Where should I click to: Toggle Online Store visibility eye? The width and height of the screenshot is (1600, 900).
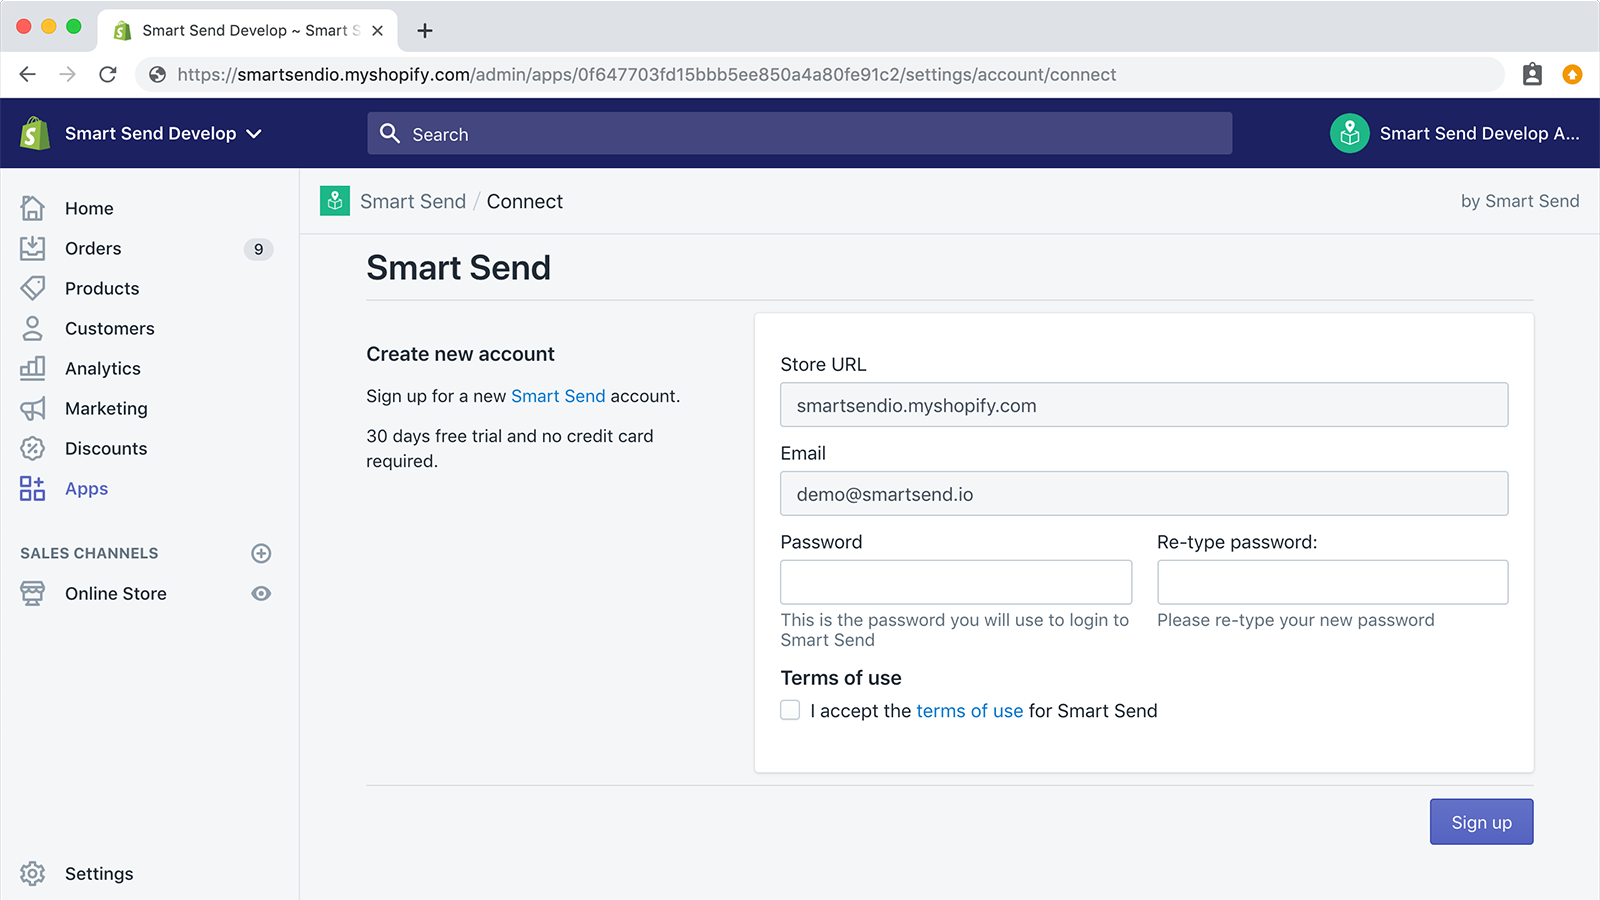261,593
